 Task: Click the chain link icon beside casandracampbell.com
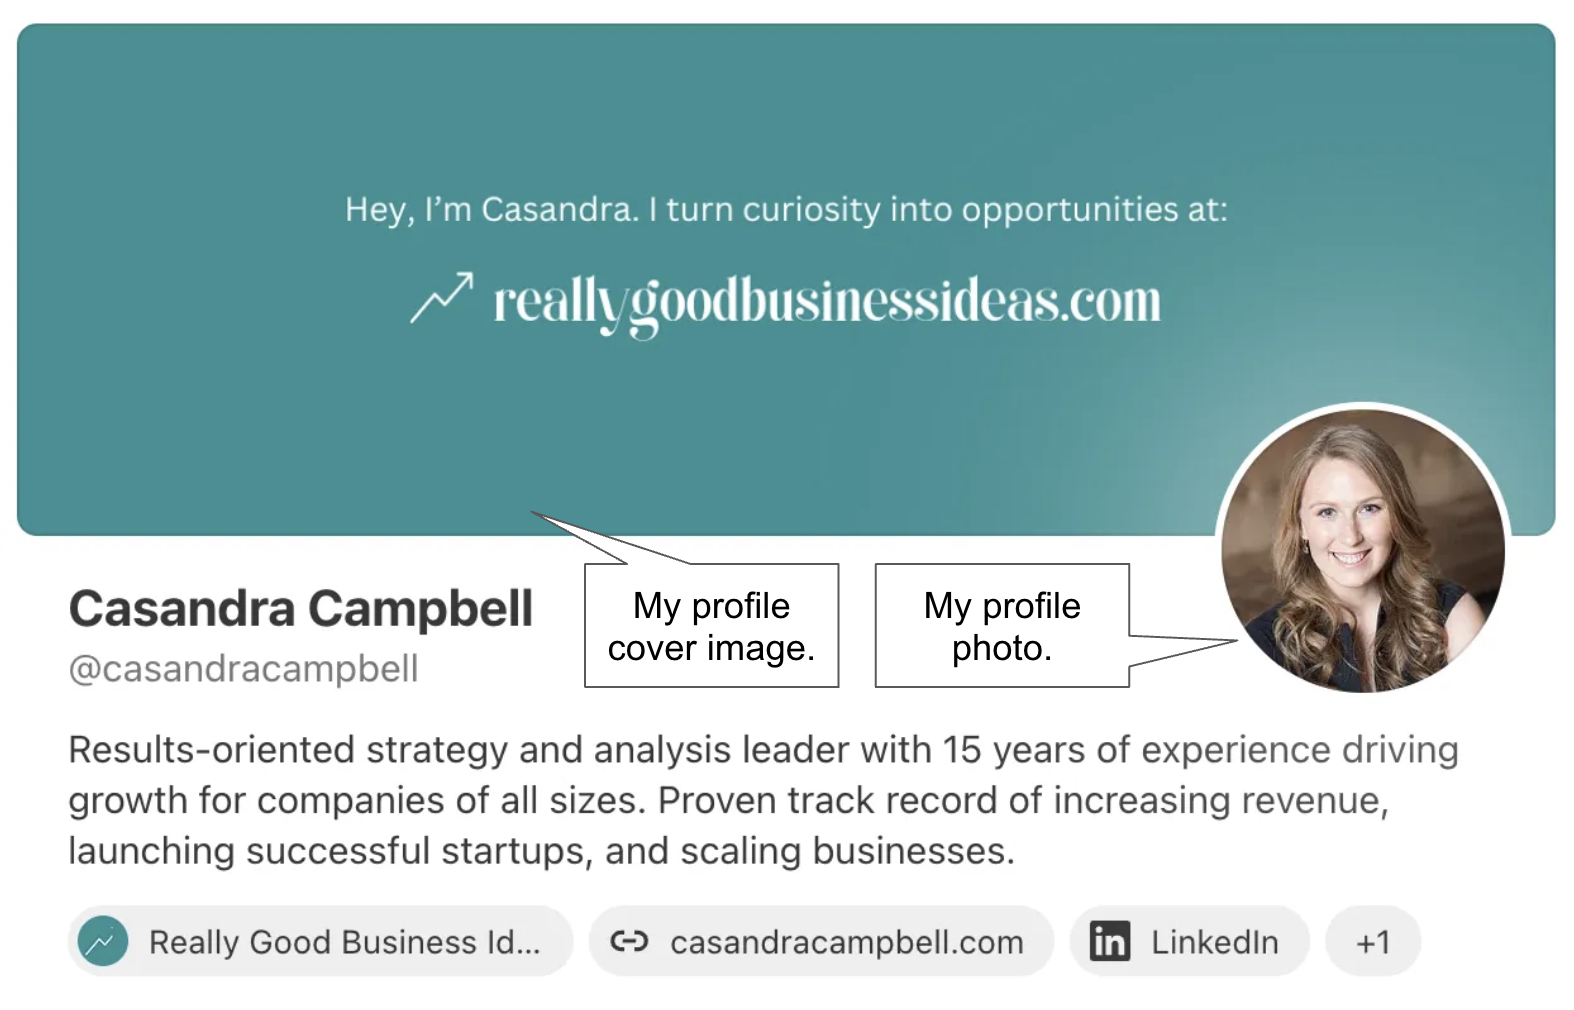point(629,941)
